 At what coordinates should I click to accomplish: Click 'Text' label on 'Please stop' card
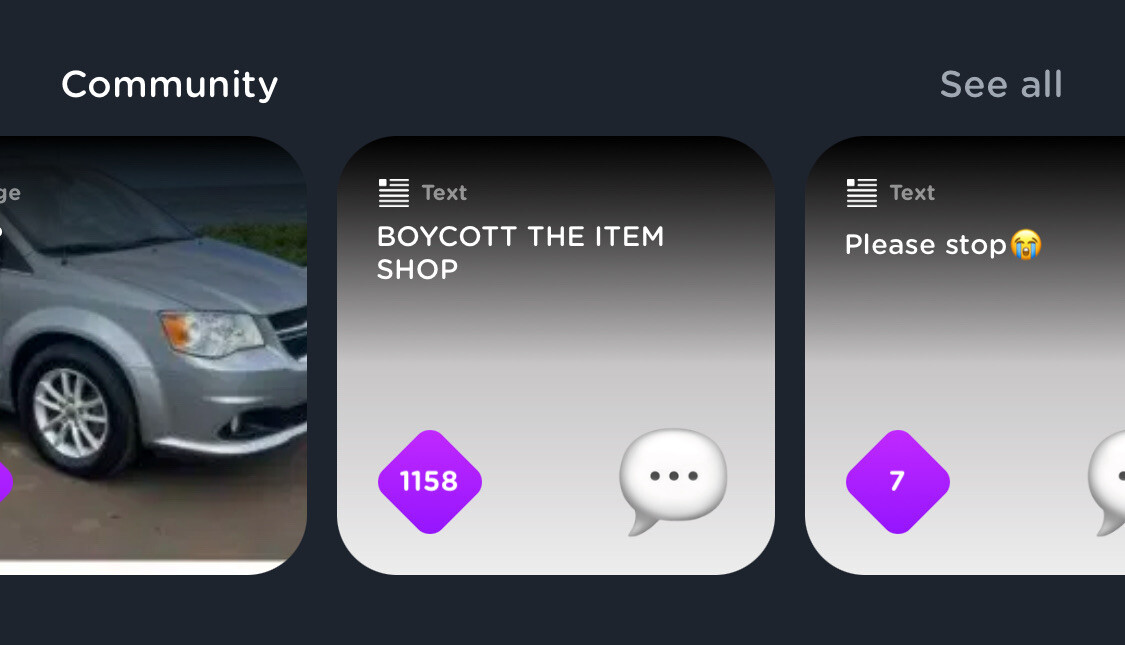tap(912, 192)
